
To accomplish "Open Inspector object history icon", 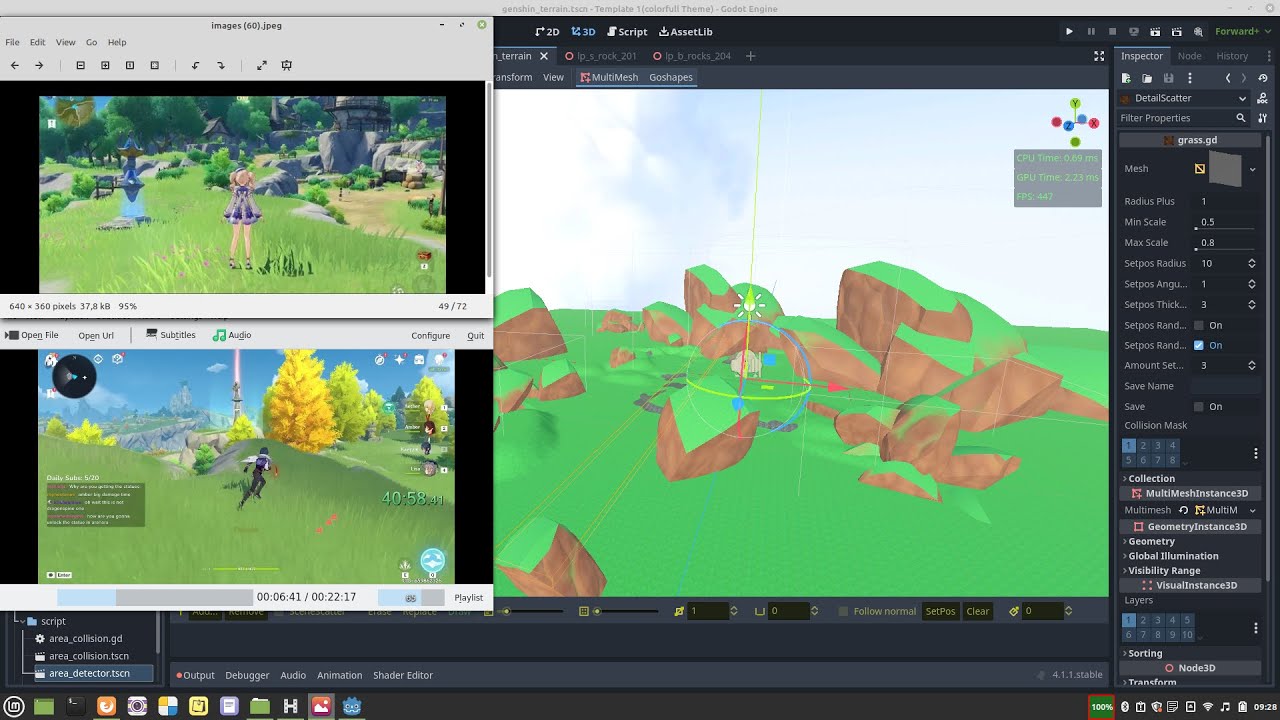I will pyautogui.click(x=1263, y=78).
